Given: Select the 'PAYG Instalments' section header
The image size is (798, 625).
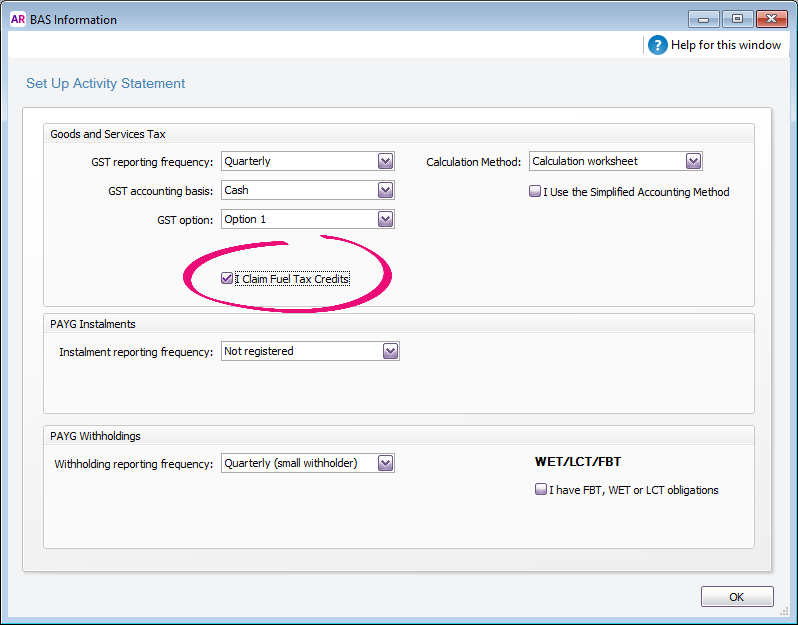Looking at the screenshot, I should [93, 324].
